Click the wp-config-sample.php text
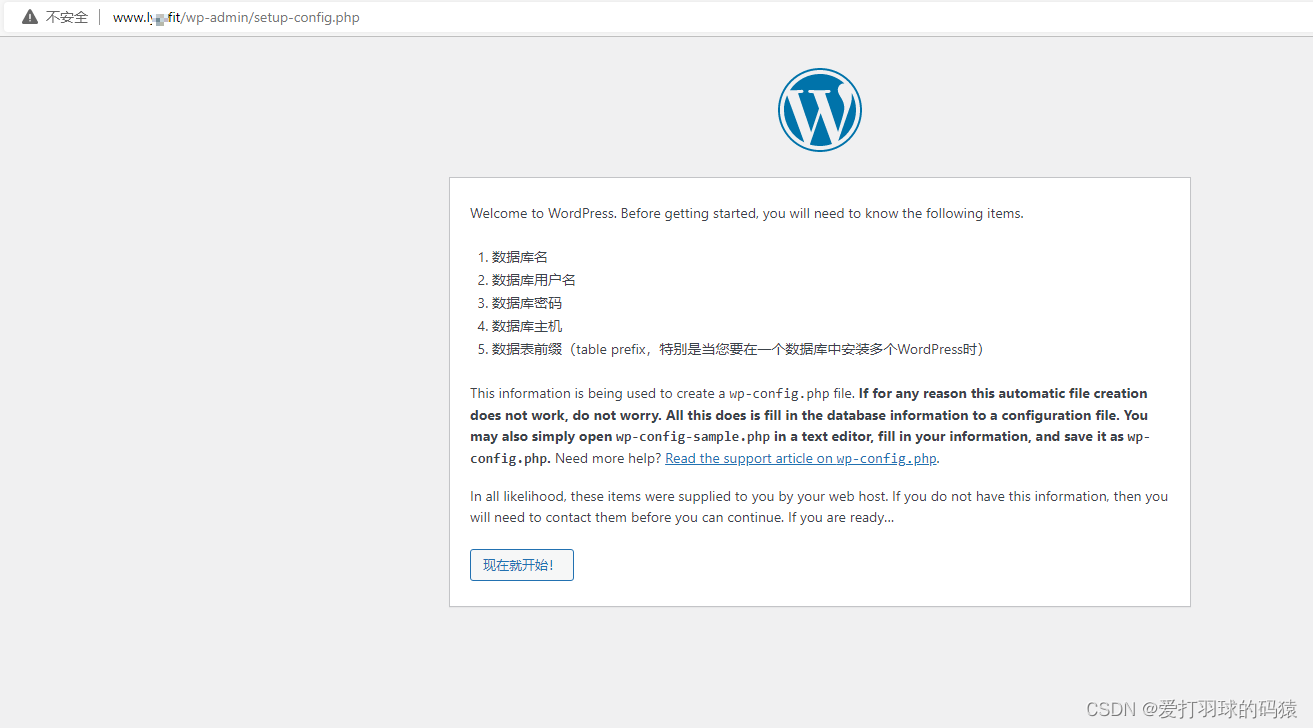Image resolution: width=1313 pixels, height=728 pixels. pyautogui.click(x=693, y=437)
